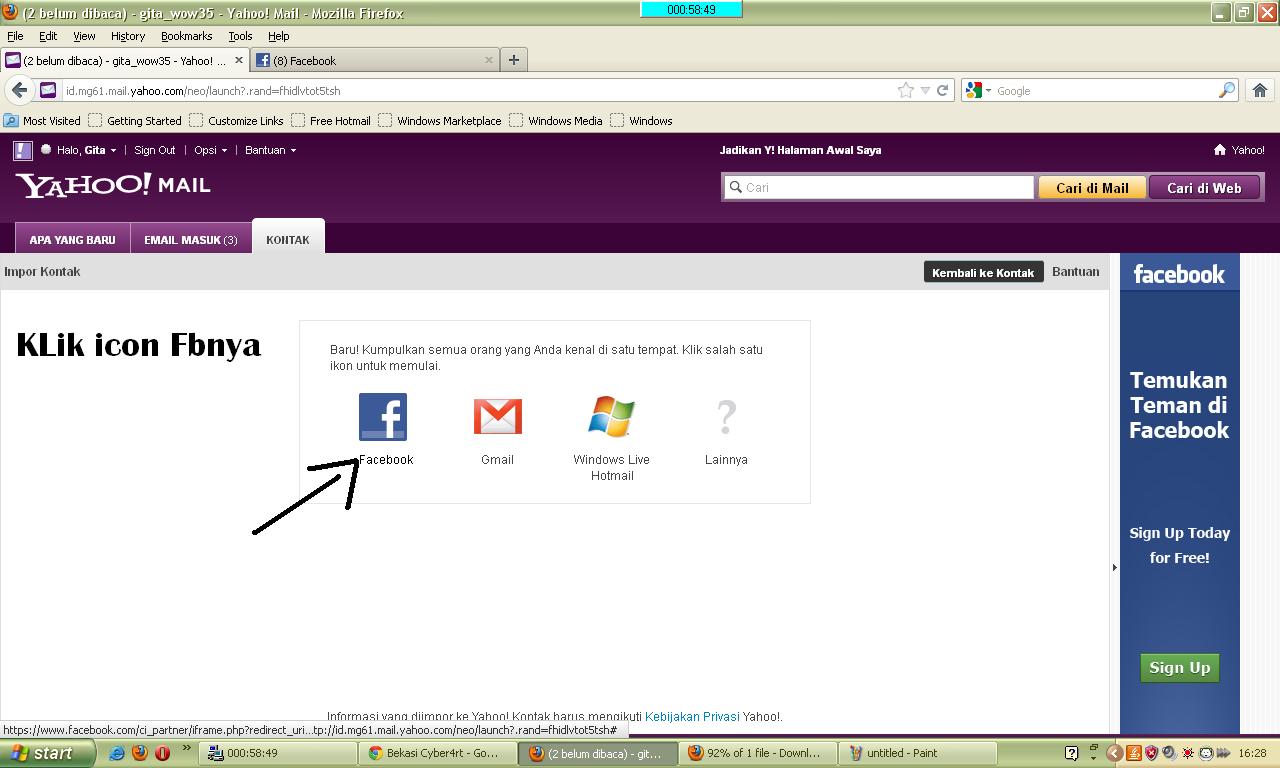Click the Sign Out link

click(x=155, y=150)
